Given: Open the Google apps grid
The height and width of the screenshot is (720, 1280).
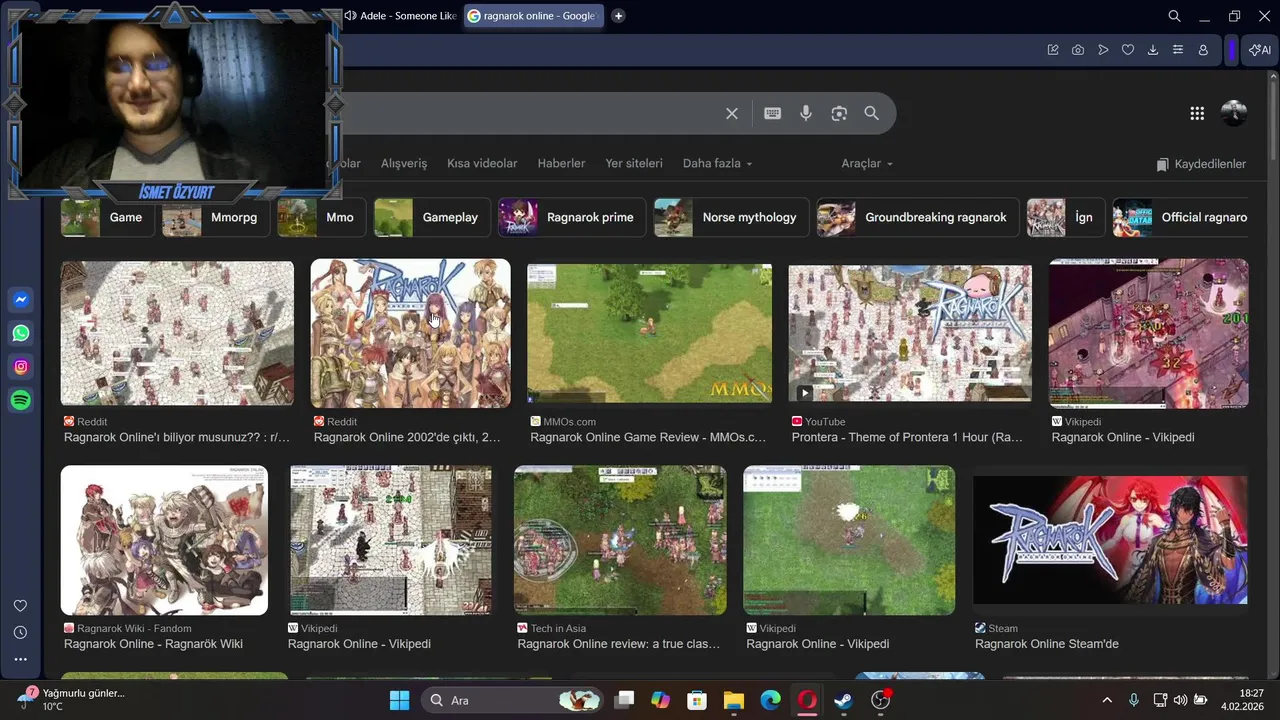Looking at the screenshot, I should (x=1197, y=114).
